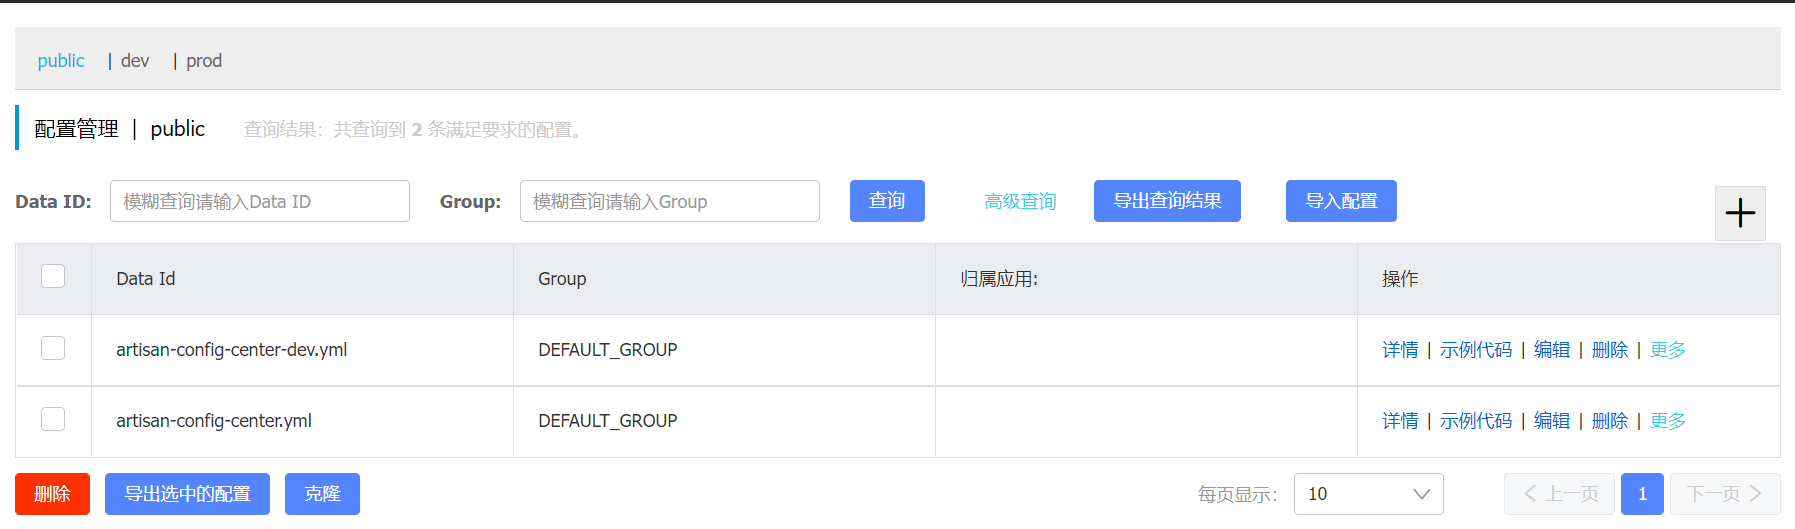
Task: Open 示例代码 for artisan-config-center-dev.yml
Action: click(1476, 350)
